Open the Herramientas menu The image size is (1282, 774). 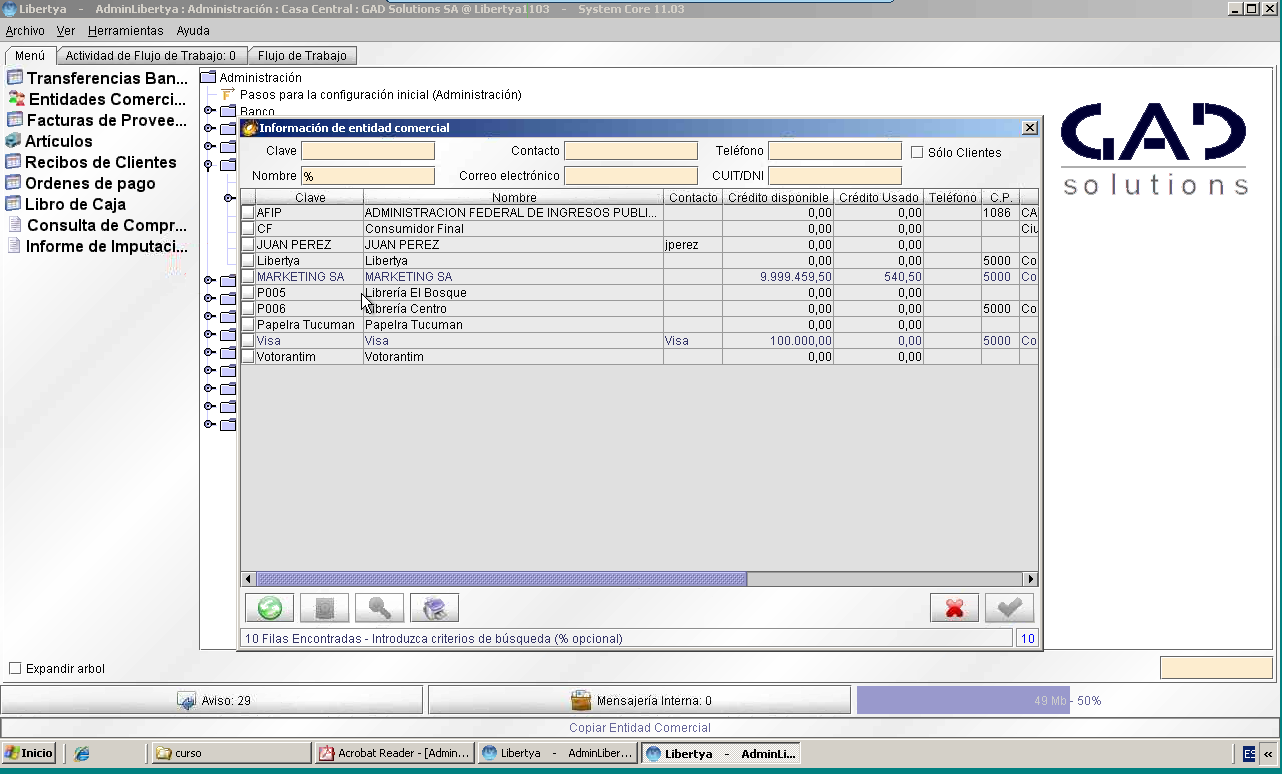coord(125,31)
